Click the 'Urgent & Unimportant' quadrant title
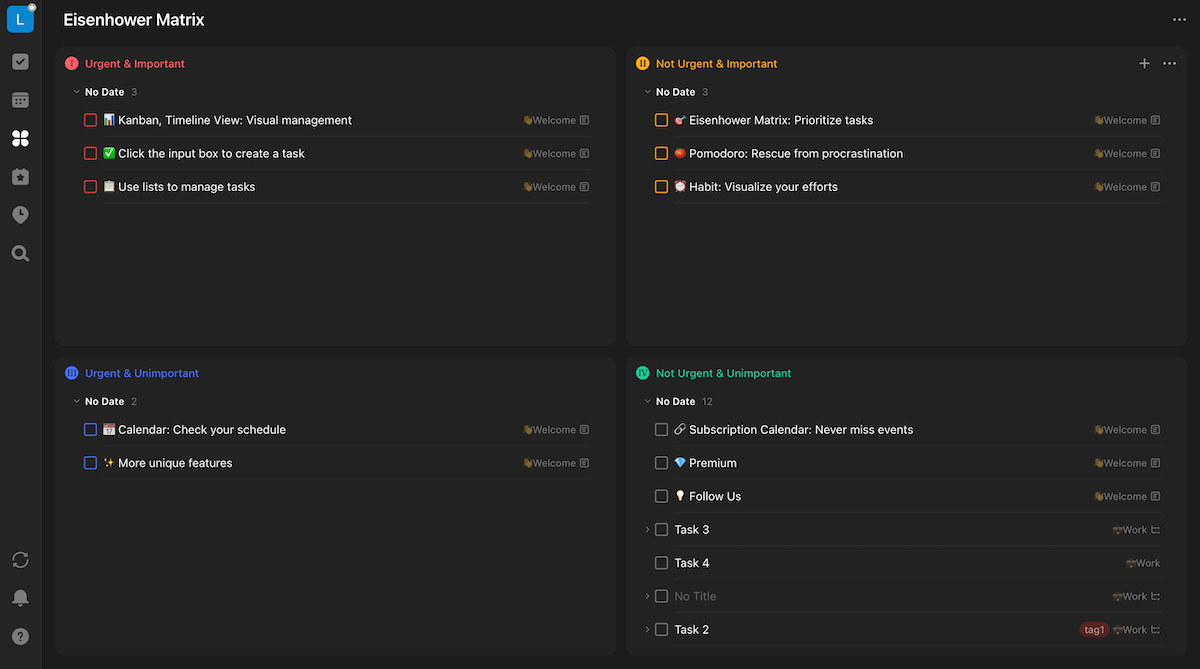Viewport: 1200px width, 669px height. [141, 374]
